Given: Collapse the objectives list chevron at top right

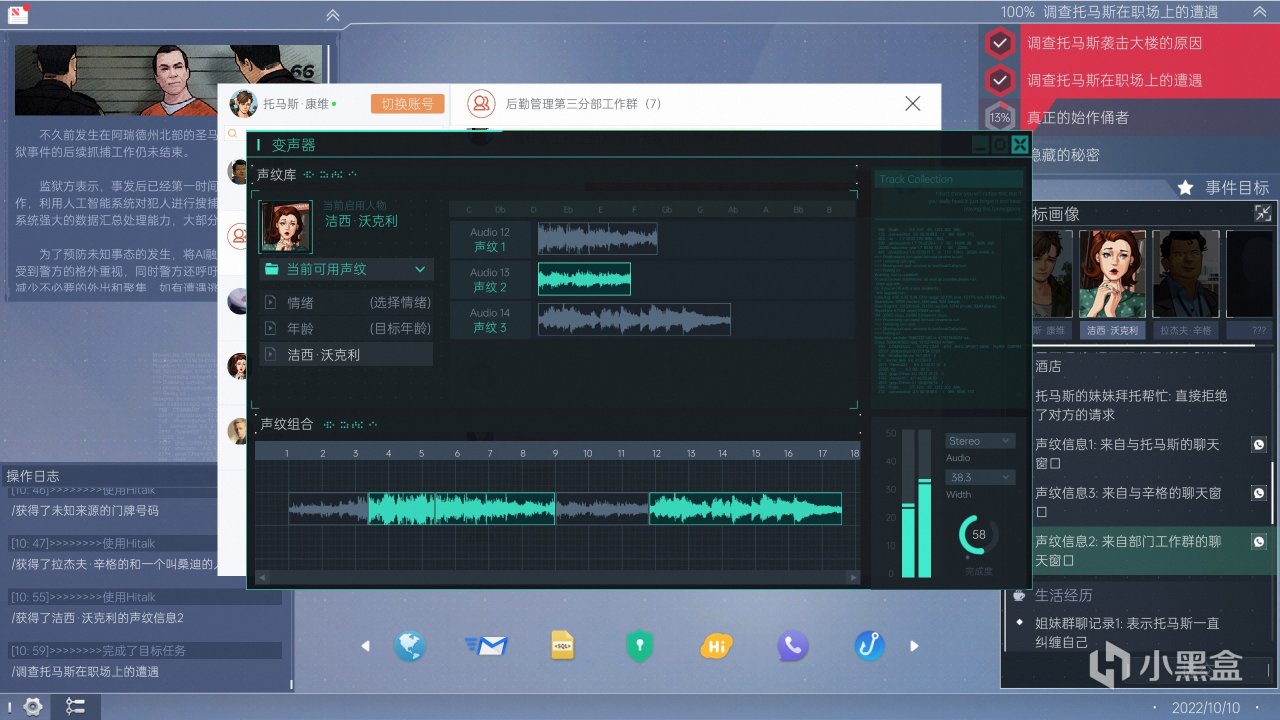Looking at the screenshot, I should point(1260,12).
